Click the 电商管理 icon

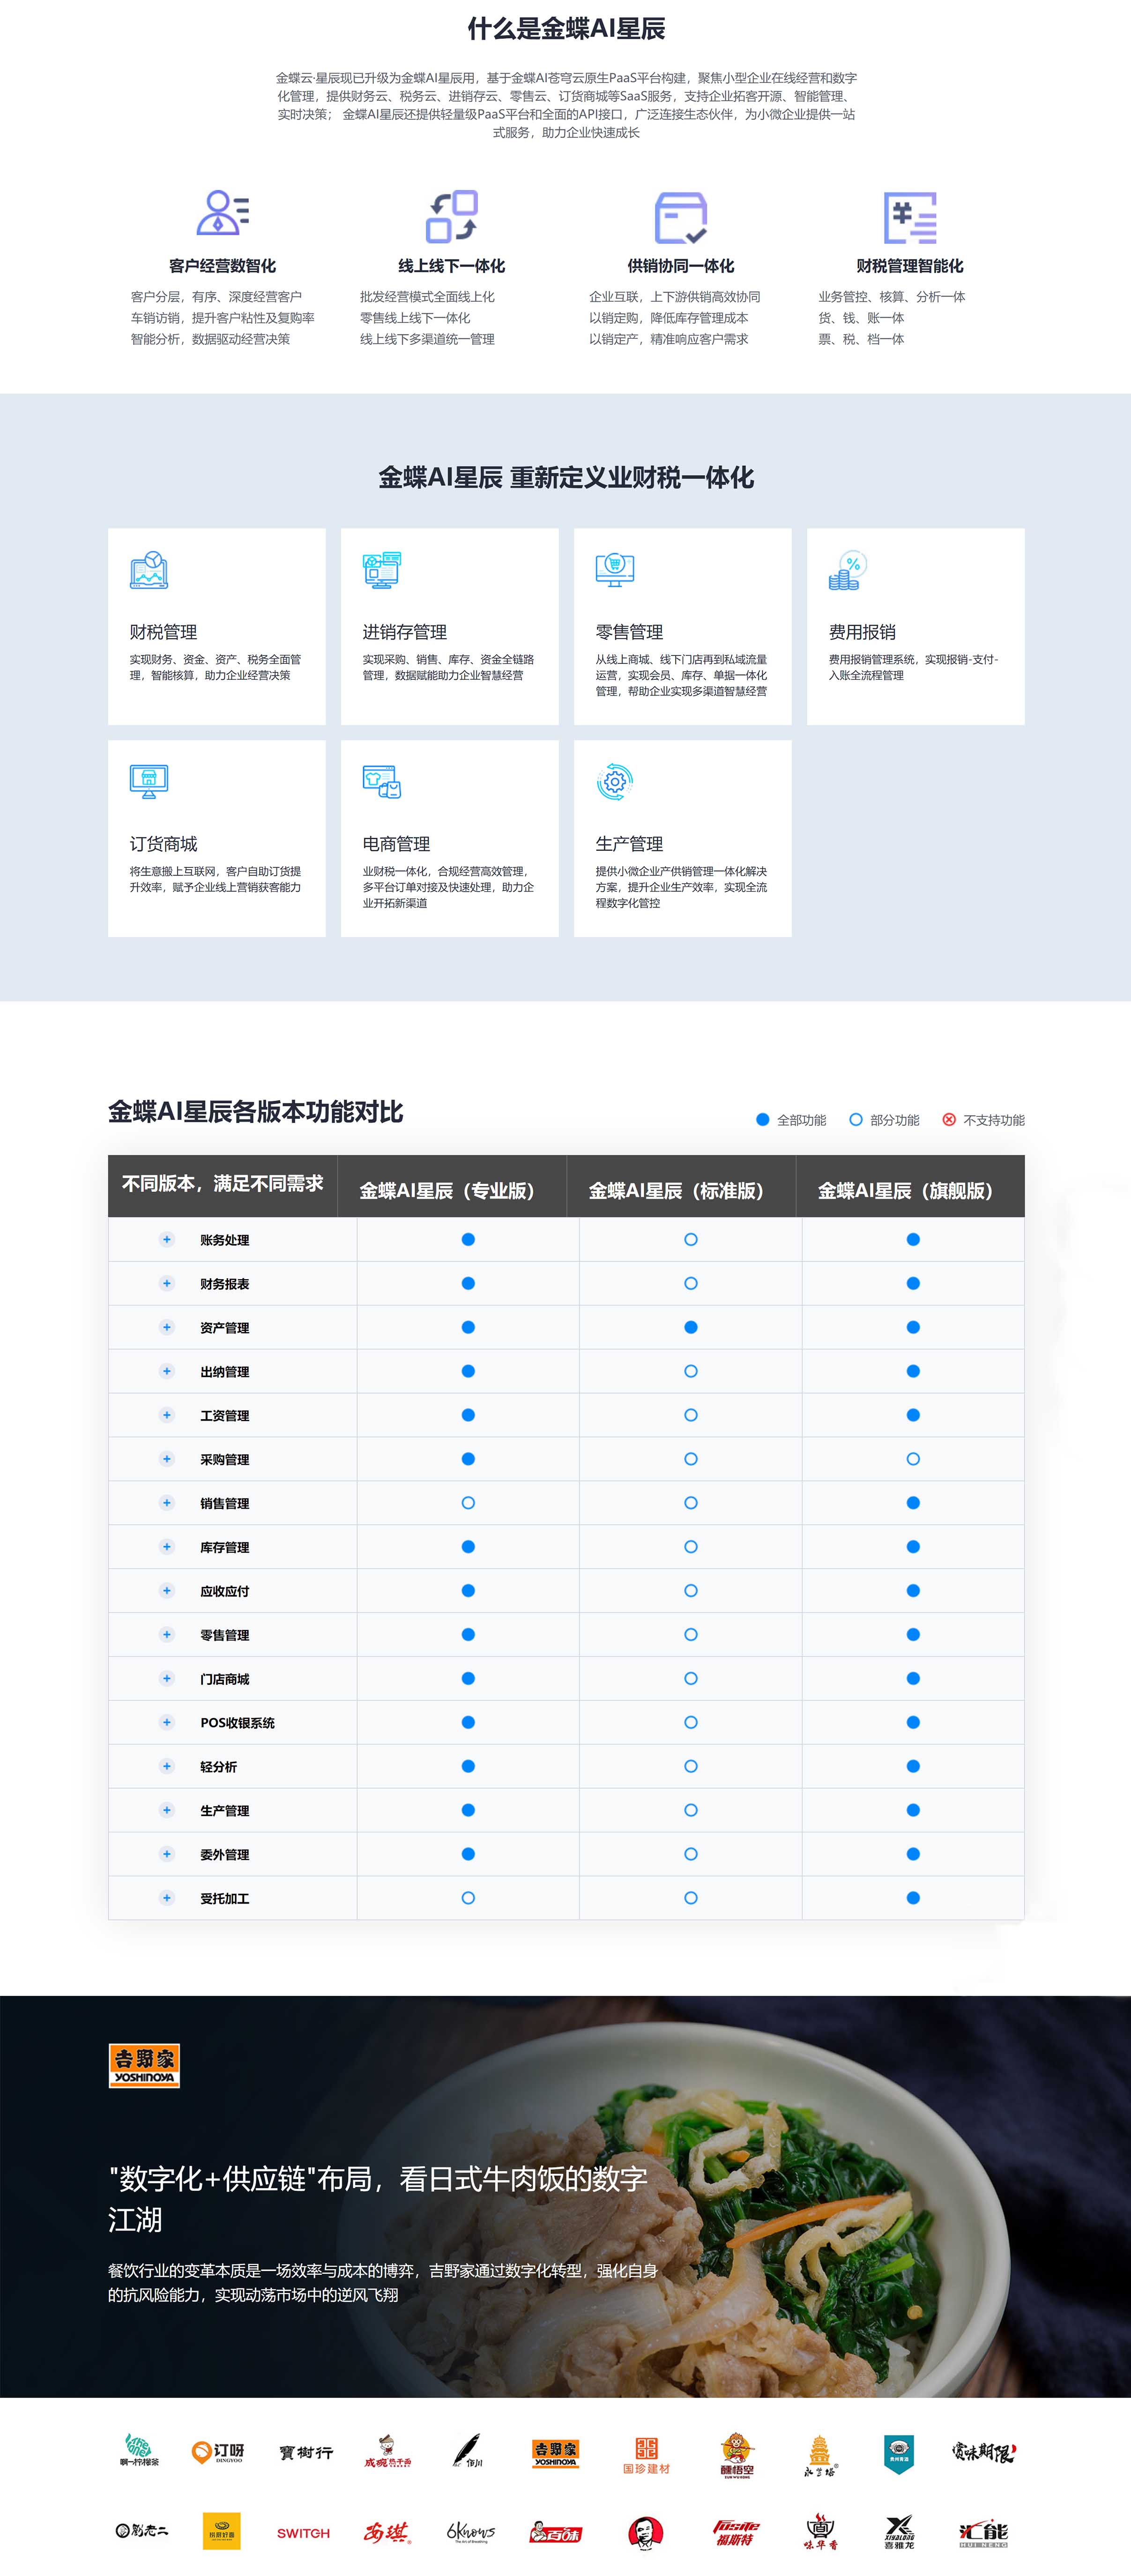click(382, 782)
